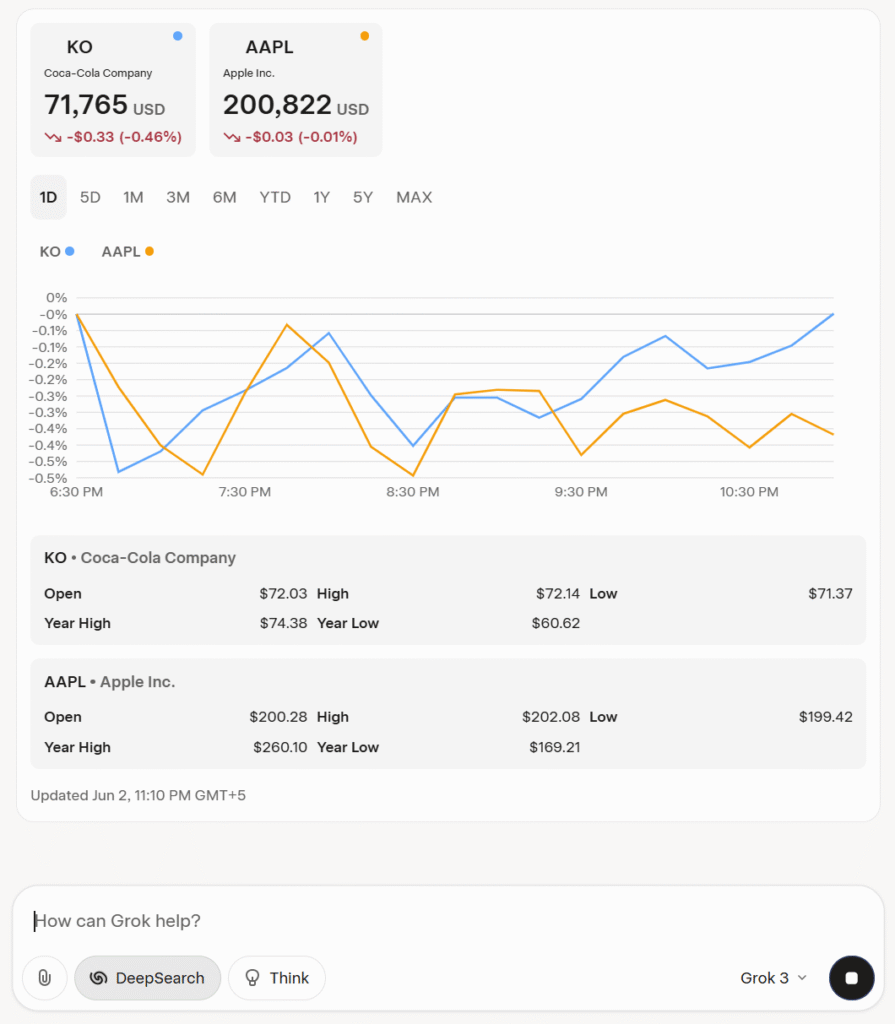Click the stop generation button icon
Screen dimensions: 895x1024
pyautogui.click(x=851, y=978)
